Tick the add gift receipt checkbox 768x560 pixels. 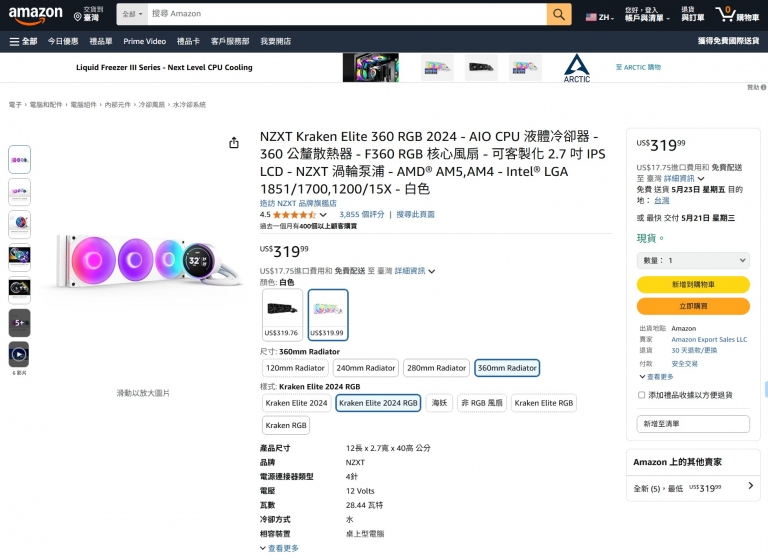coord(641,395)
